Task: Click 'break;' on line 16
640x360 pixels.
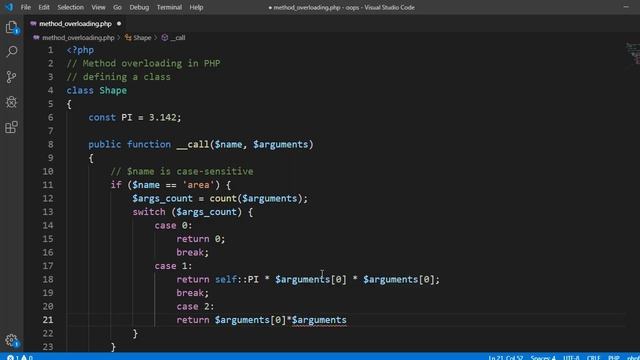Action: coord(193,252)
